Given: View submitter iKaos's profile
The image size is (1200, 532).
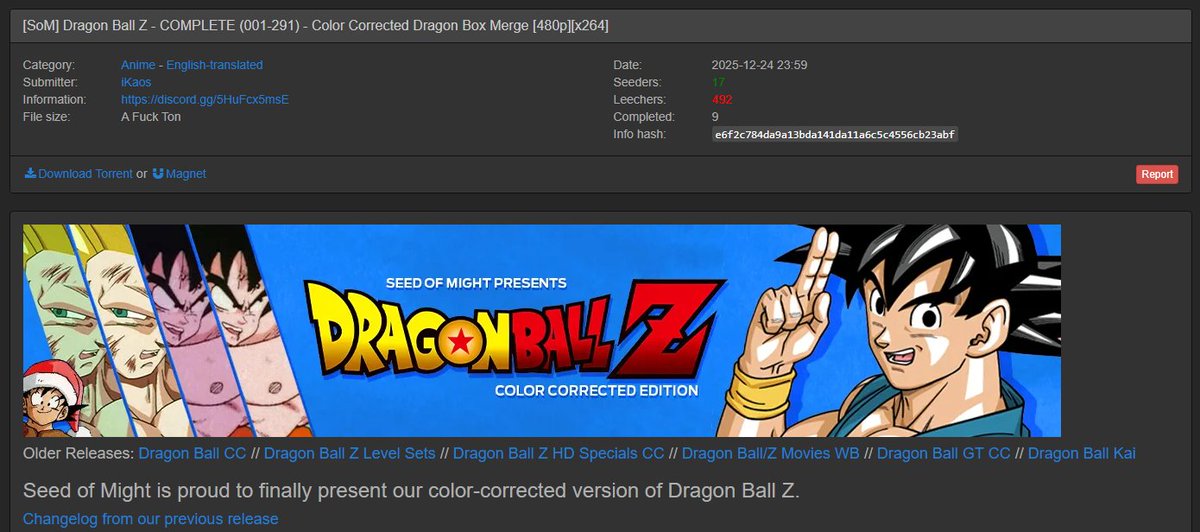Looking at the screenshot, I should [x=136, y=82].
